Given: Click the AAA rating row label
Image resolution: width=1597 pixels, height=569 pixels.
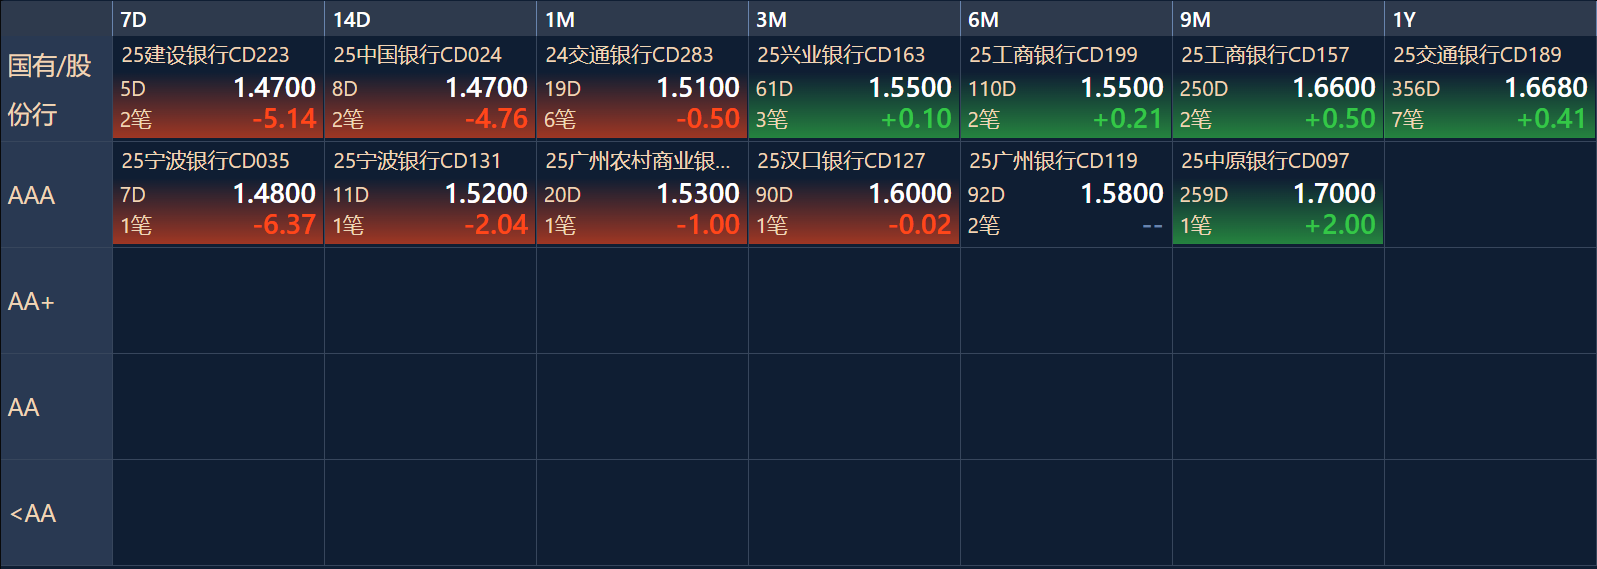Looking at the screenshot, I should [56, 195].
